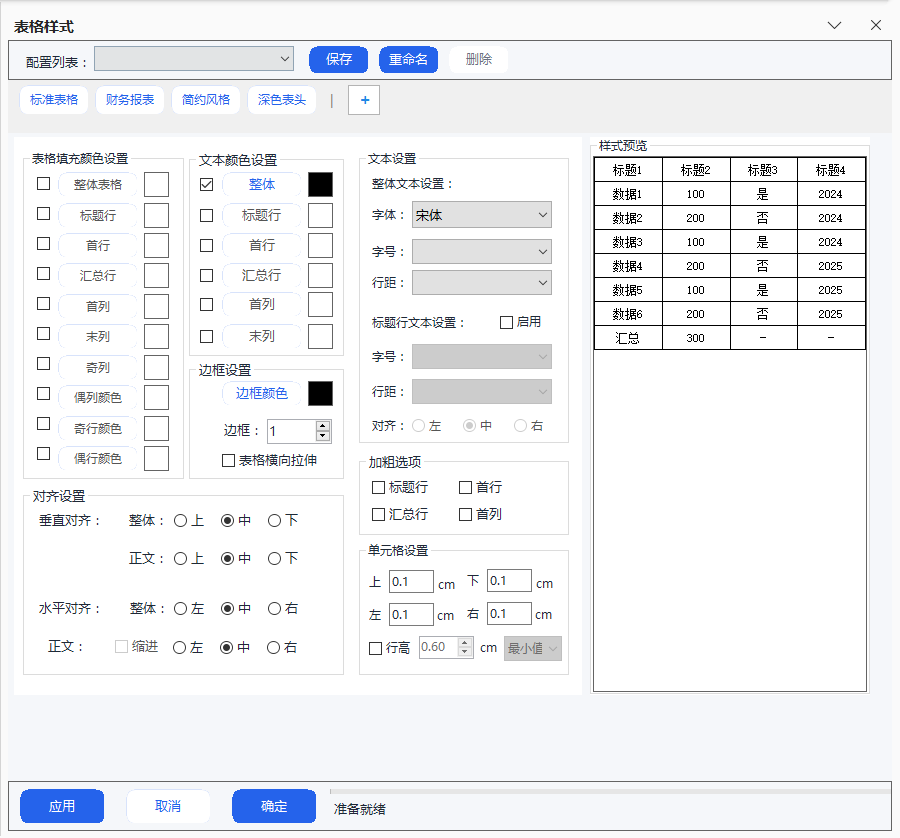This screenshot has width=900, height=838.
Task: Select 上 for 垂直对齐 整体
Action: [x=180, y=521]
